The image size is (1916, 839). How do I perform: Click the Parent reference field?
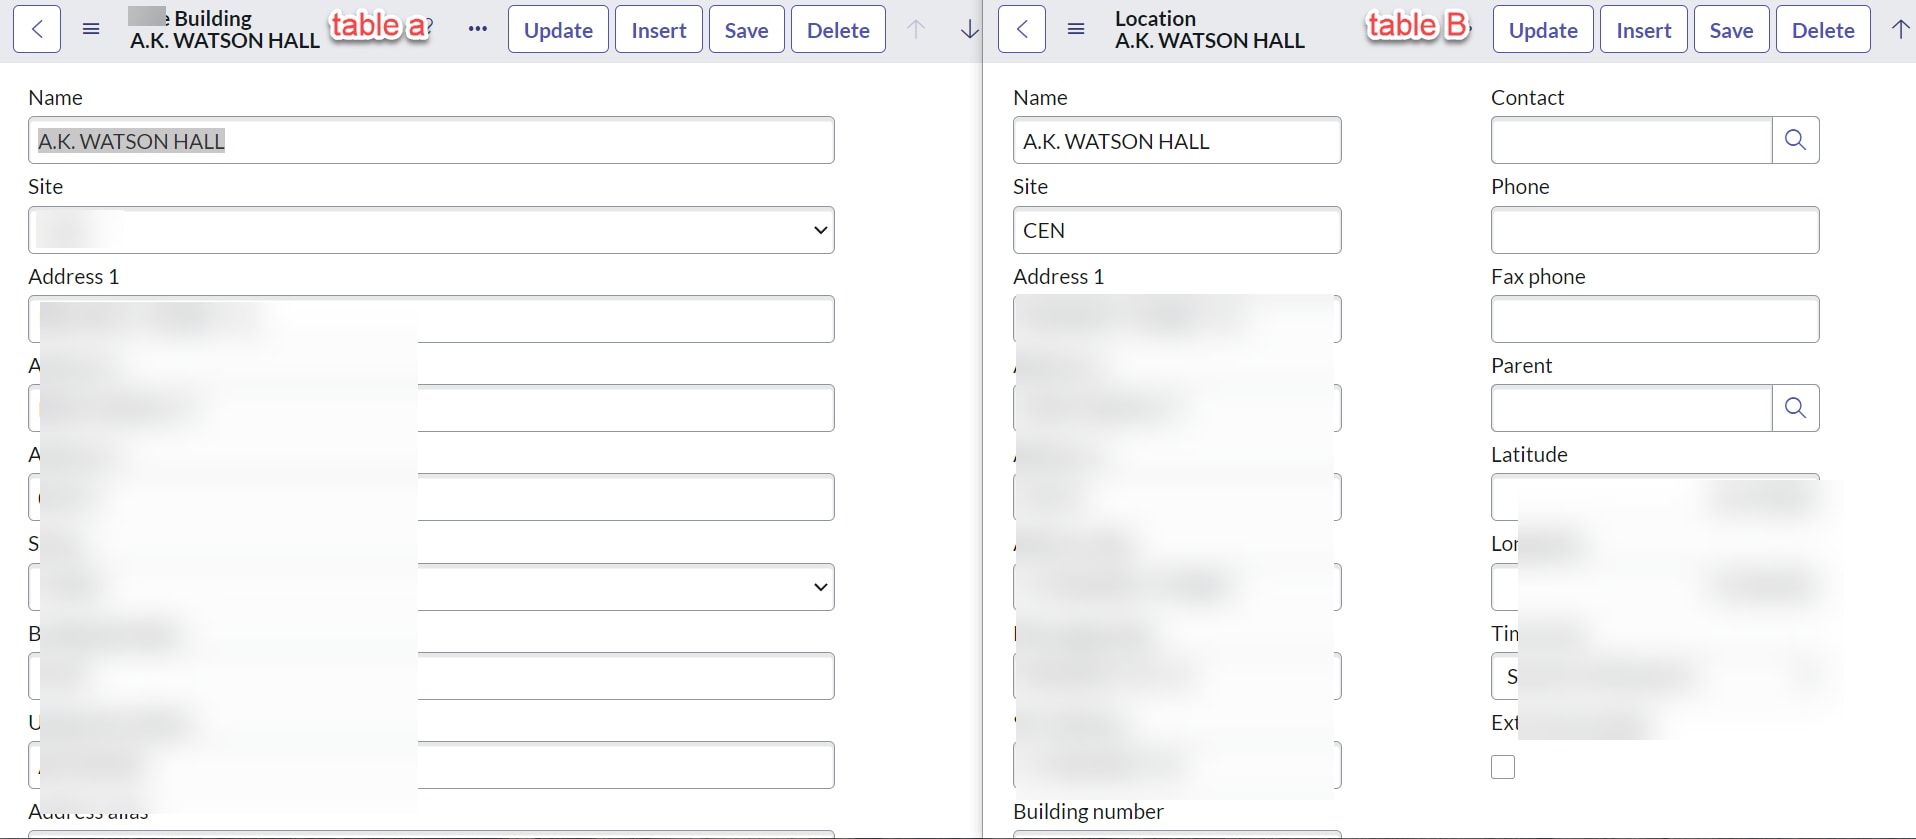click(x=1632, y=408)
